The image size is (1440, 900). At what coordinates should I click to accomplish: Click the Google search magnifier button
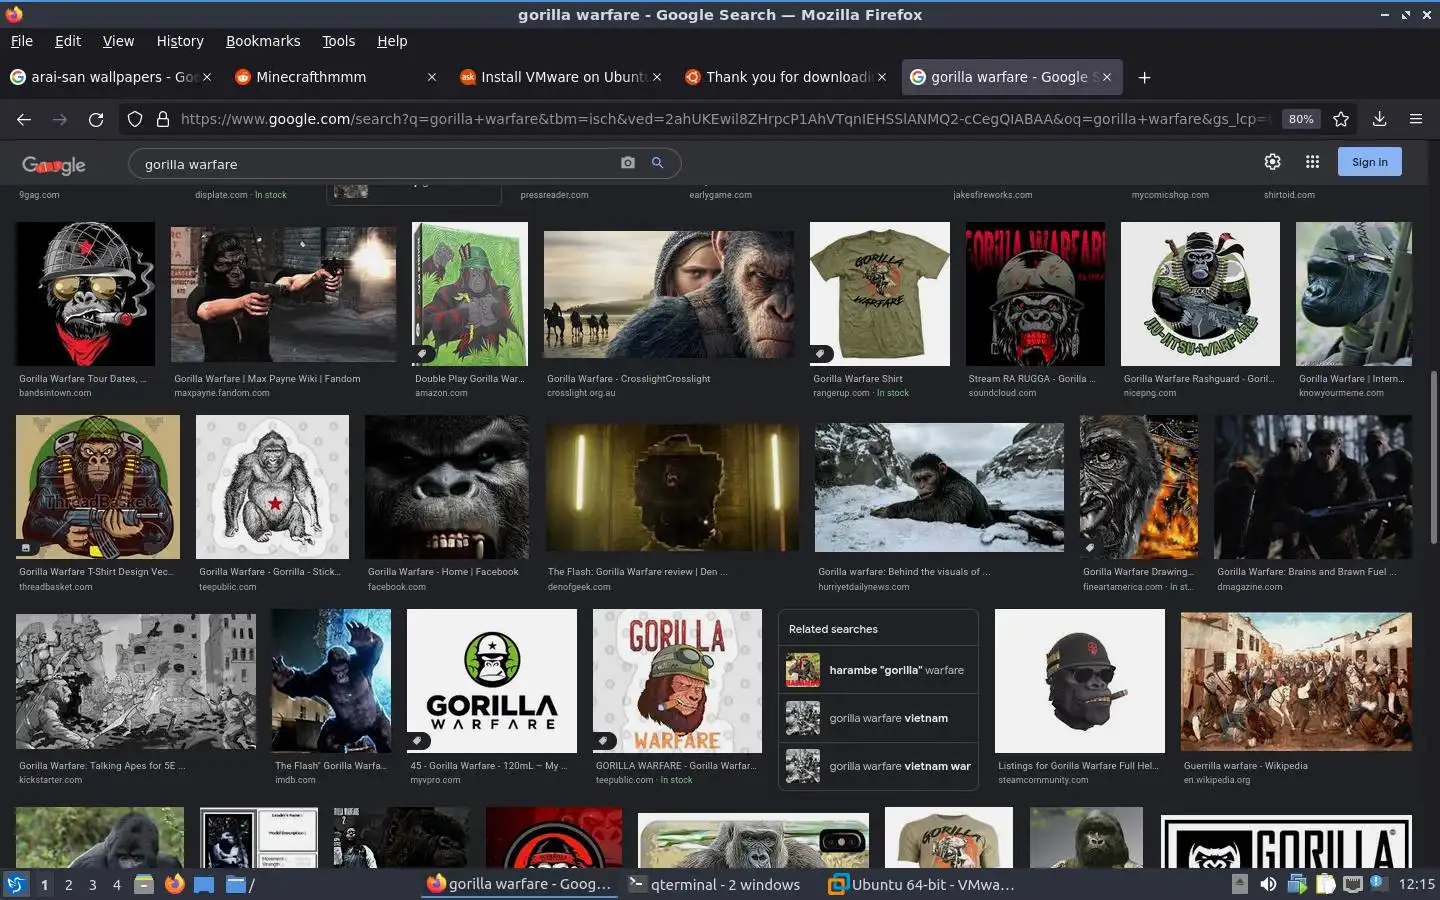[657, 163]
